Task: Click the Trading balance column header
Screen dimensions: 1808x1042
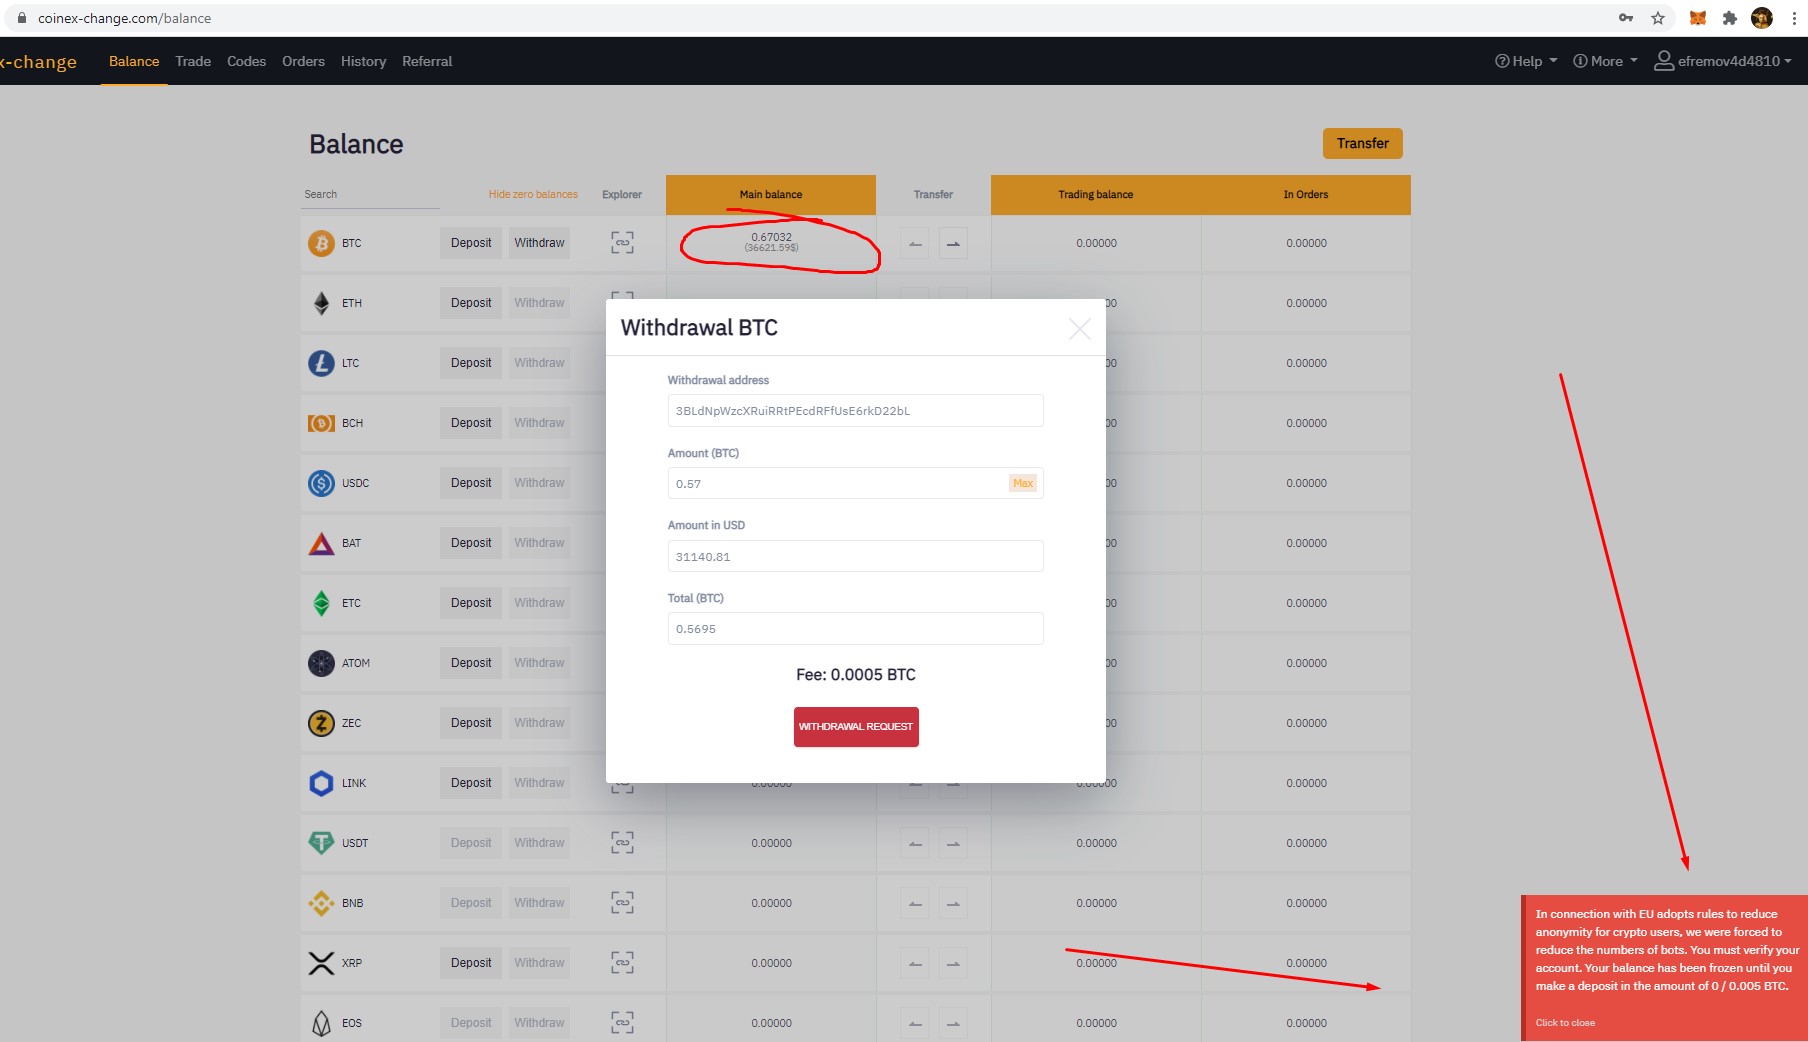Action: click(x=1096, y=195)
